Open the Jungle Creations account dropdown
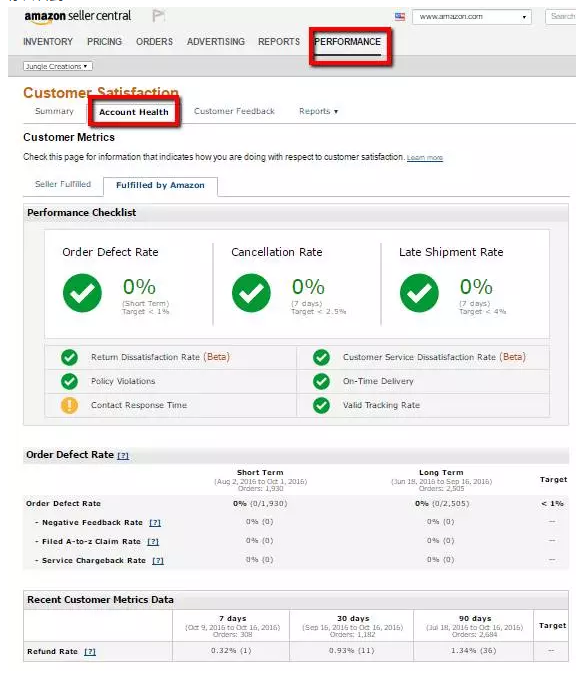Screen dimensions: 586x675 (58, 66)
